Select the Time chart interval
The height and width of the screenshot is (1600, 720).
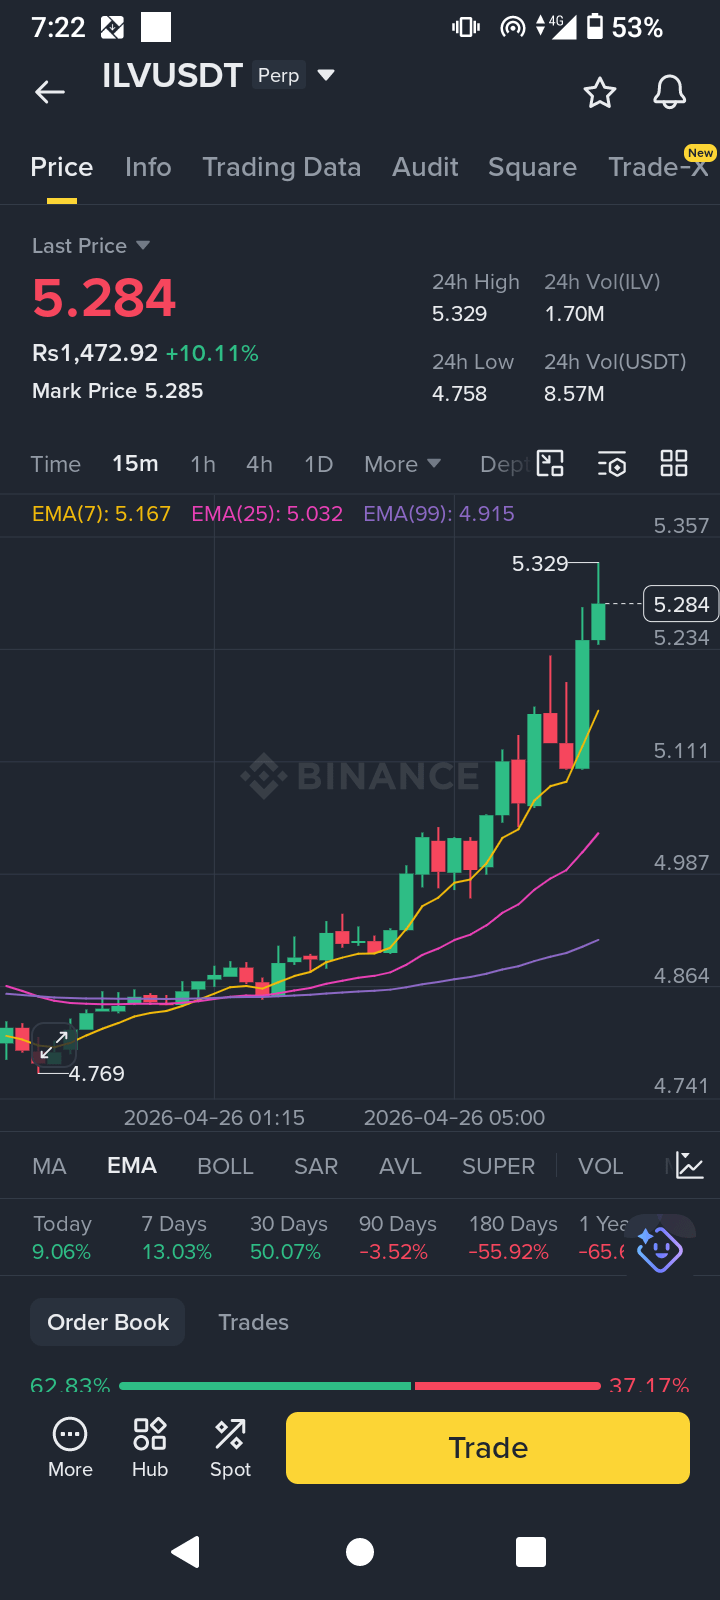(56, 464)
